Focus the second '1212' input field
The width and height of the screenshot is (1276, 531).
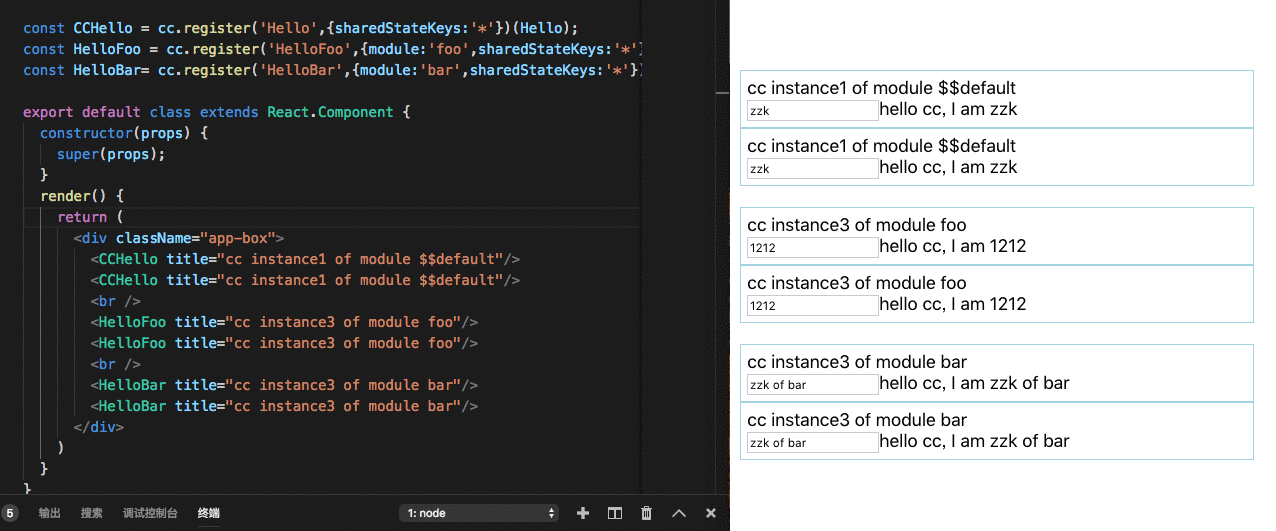point(812,305)
